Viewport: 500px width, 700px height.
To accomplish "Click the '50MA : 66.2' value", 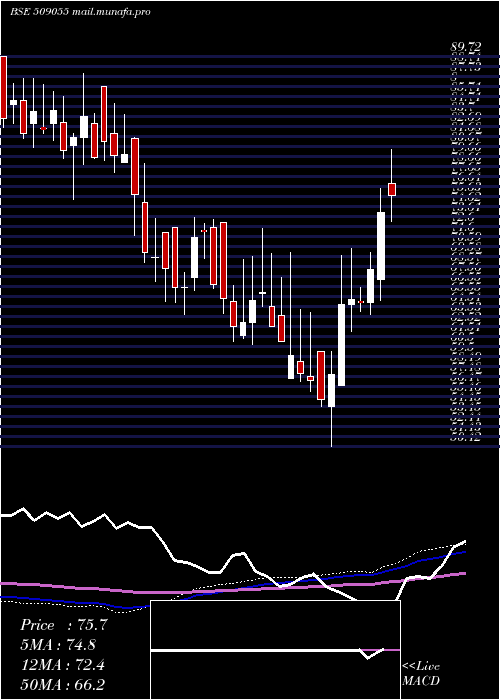I will 63,684.
